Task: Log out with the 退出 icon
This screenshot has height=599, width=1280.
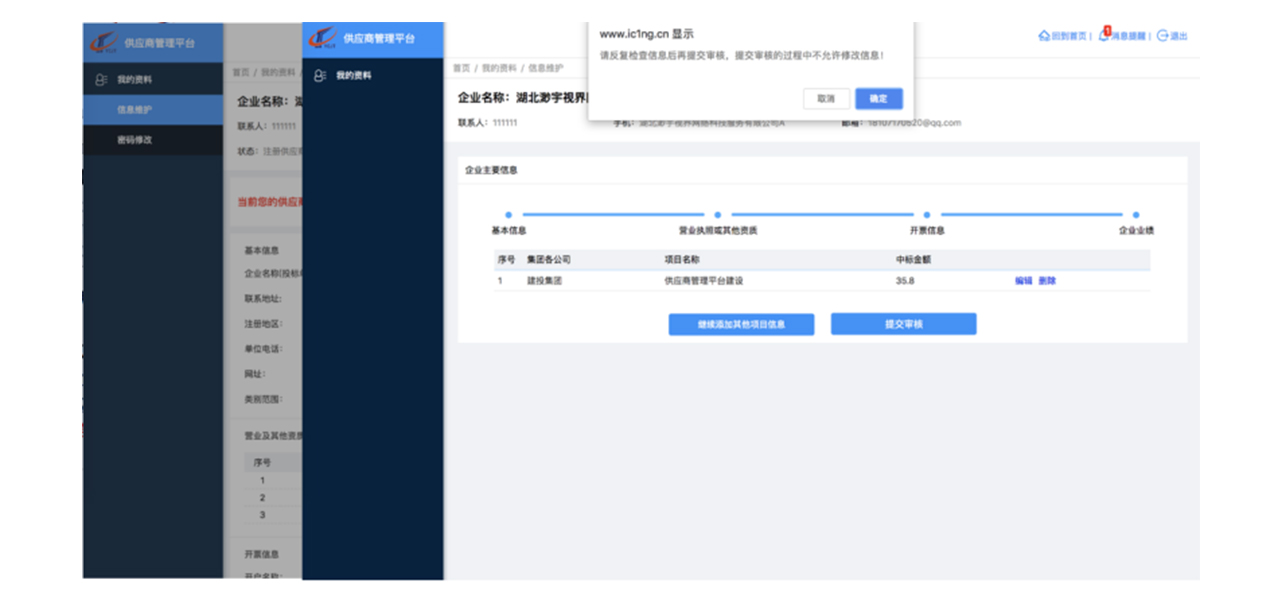Action: coord(1172,36)
